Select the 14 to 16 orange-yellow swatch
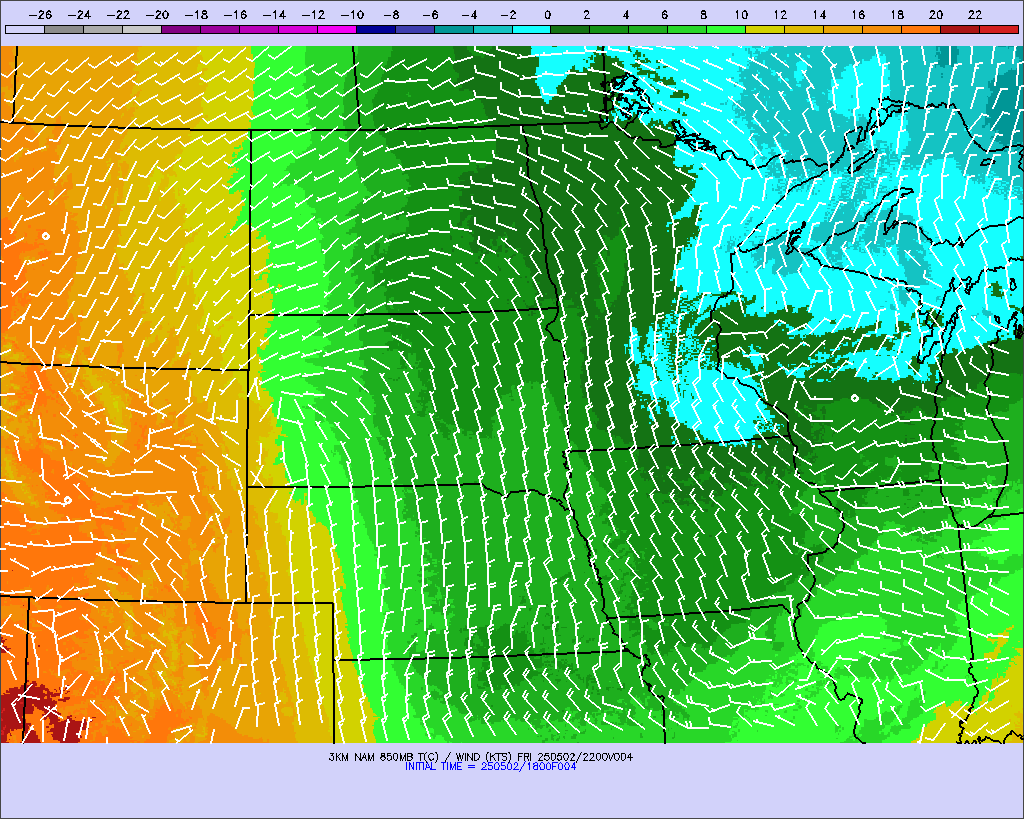The image size is (1024, 819). point(843,29)
